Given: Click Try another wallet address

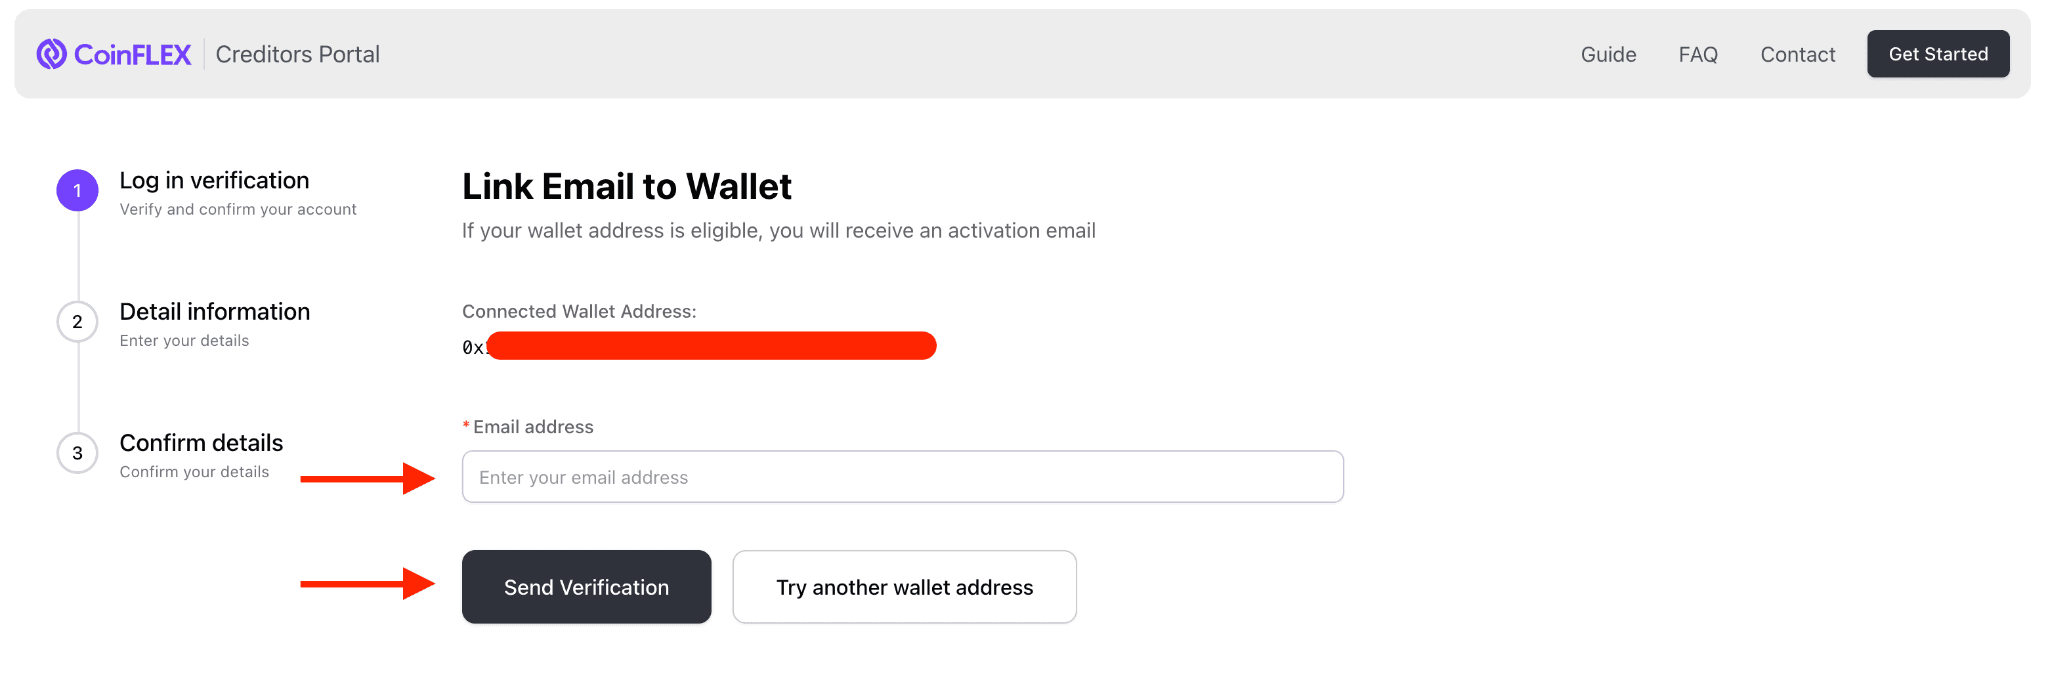Looking at the screenshot, I should pyautogui.click(x=904, y=587).
